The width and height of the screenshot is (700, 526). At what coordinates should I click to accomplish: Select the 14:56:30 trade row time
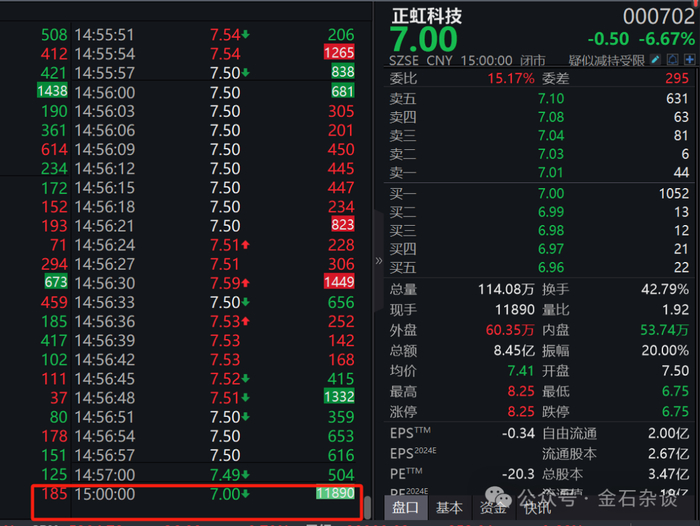click(104, 283)
